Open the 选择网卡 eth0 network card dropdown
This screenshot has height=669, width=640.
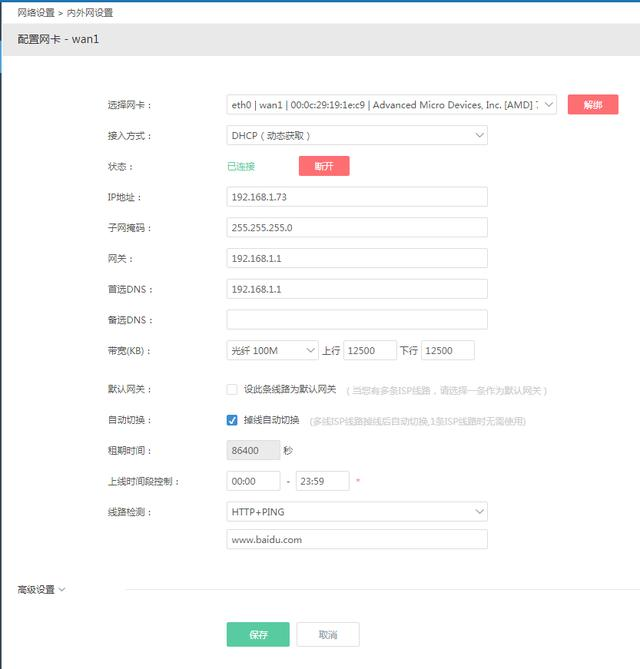coord(391,105)
